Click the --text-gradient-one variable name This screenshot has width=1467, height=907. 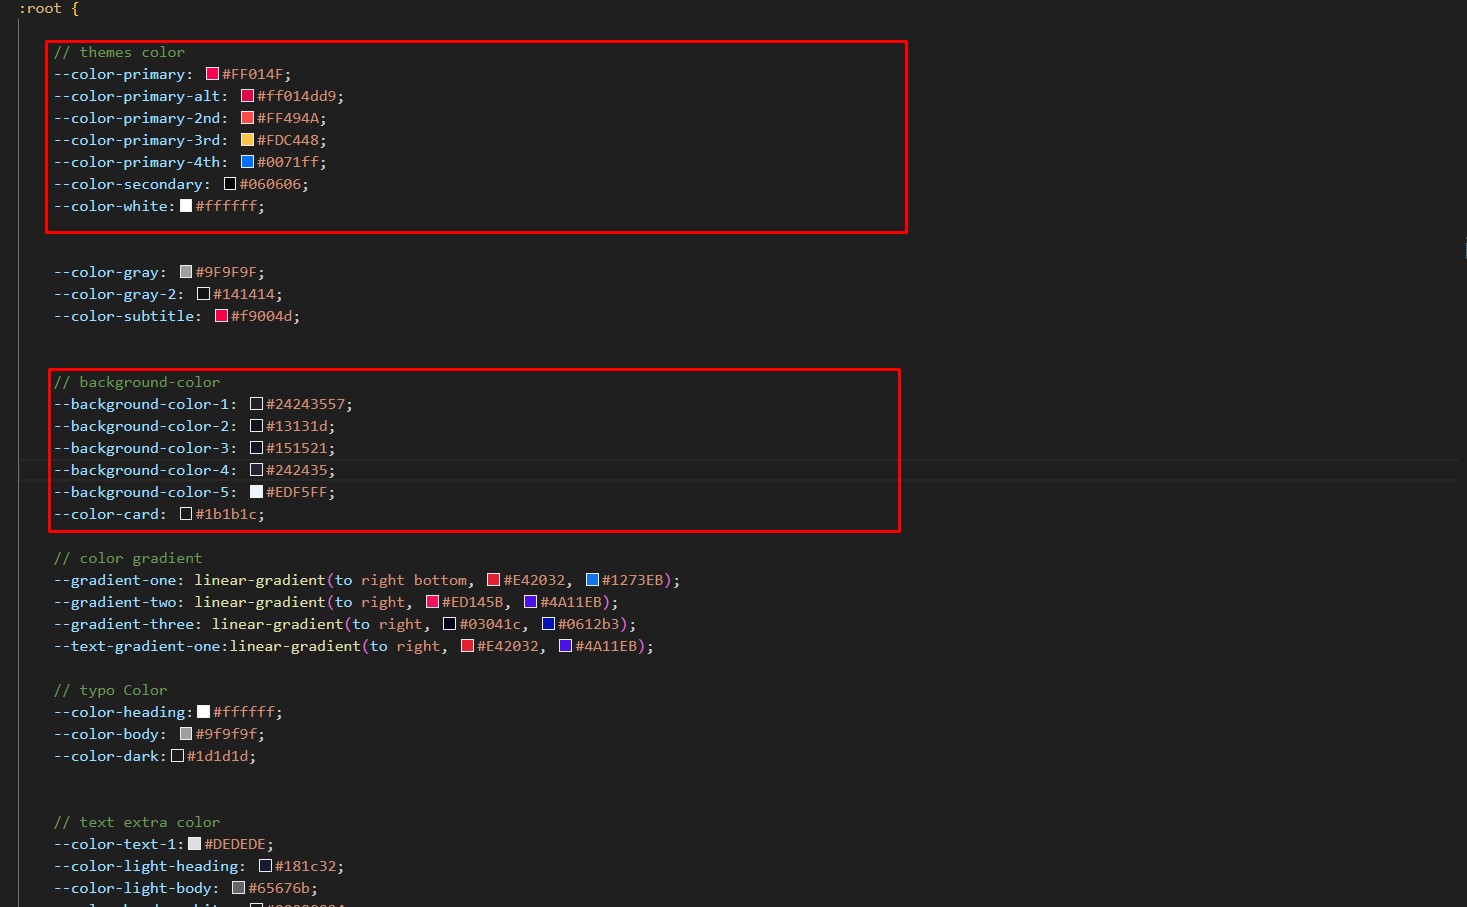(141, 646)
